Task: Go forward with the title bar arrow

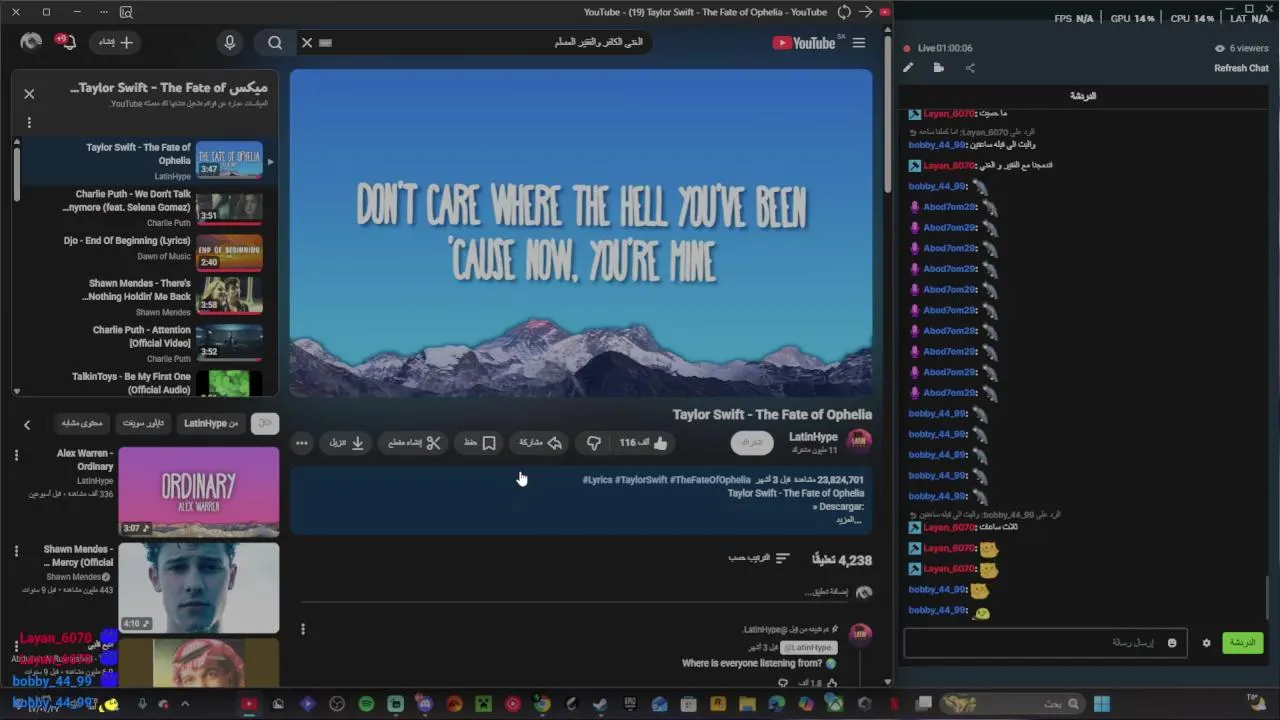Action: 866,12
